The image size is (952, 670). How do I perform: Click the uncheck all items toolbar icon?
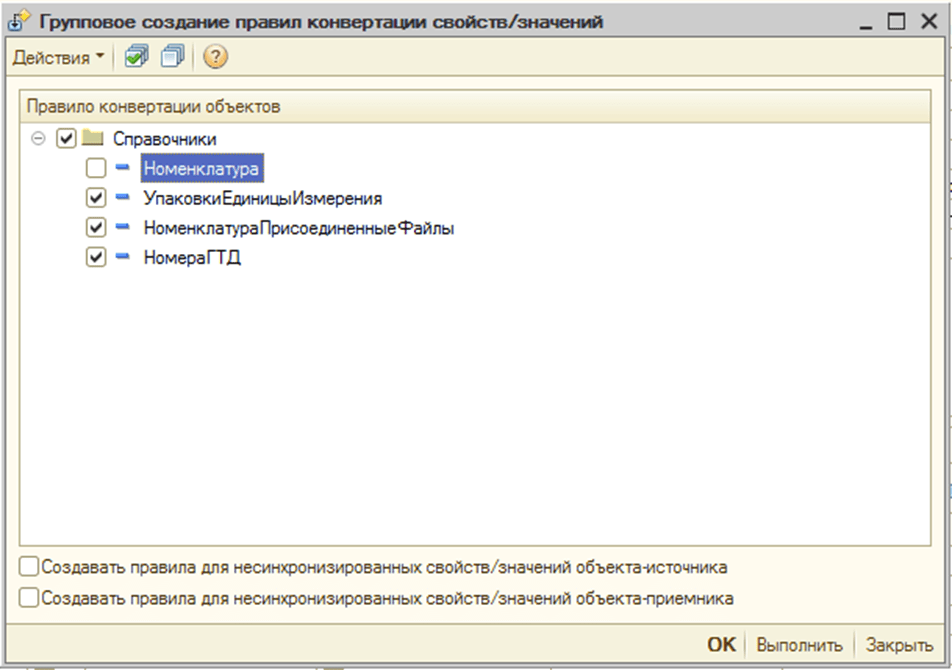172,58
